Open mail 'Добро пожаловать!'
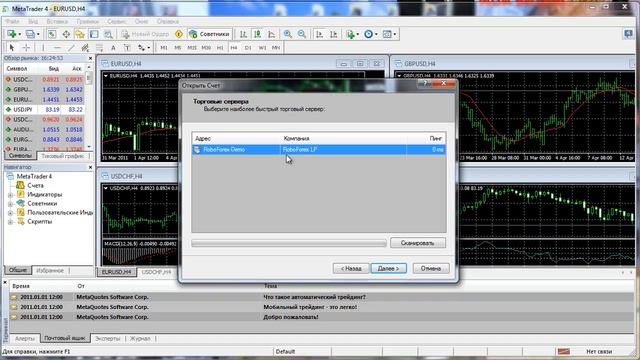The image size is (640, 360). click(x=291, y=317)
